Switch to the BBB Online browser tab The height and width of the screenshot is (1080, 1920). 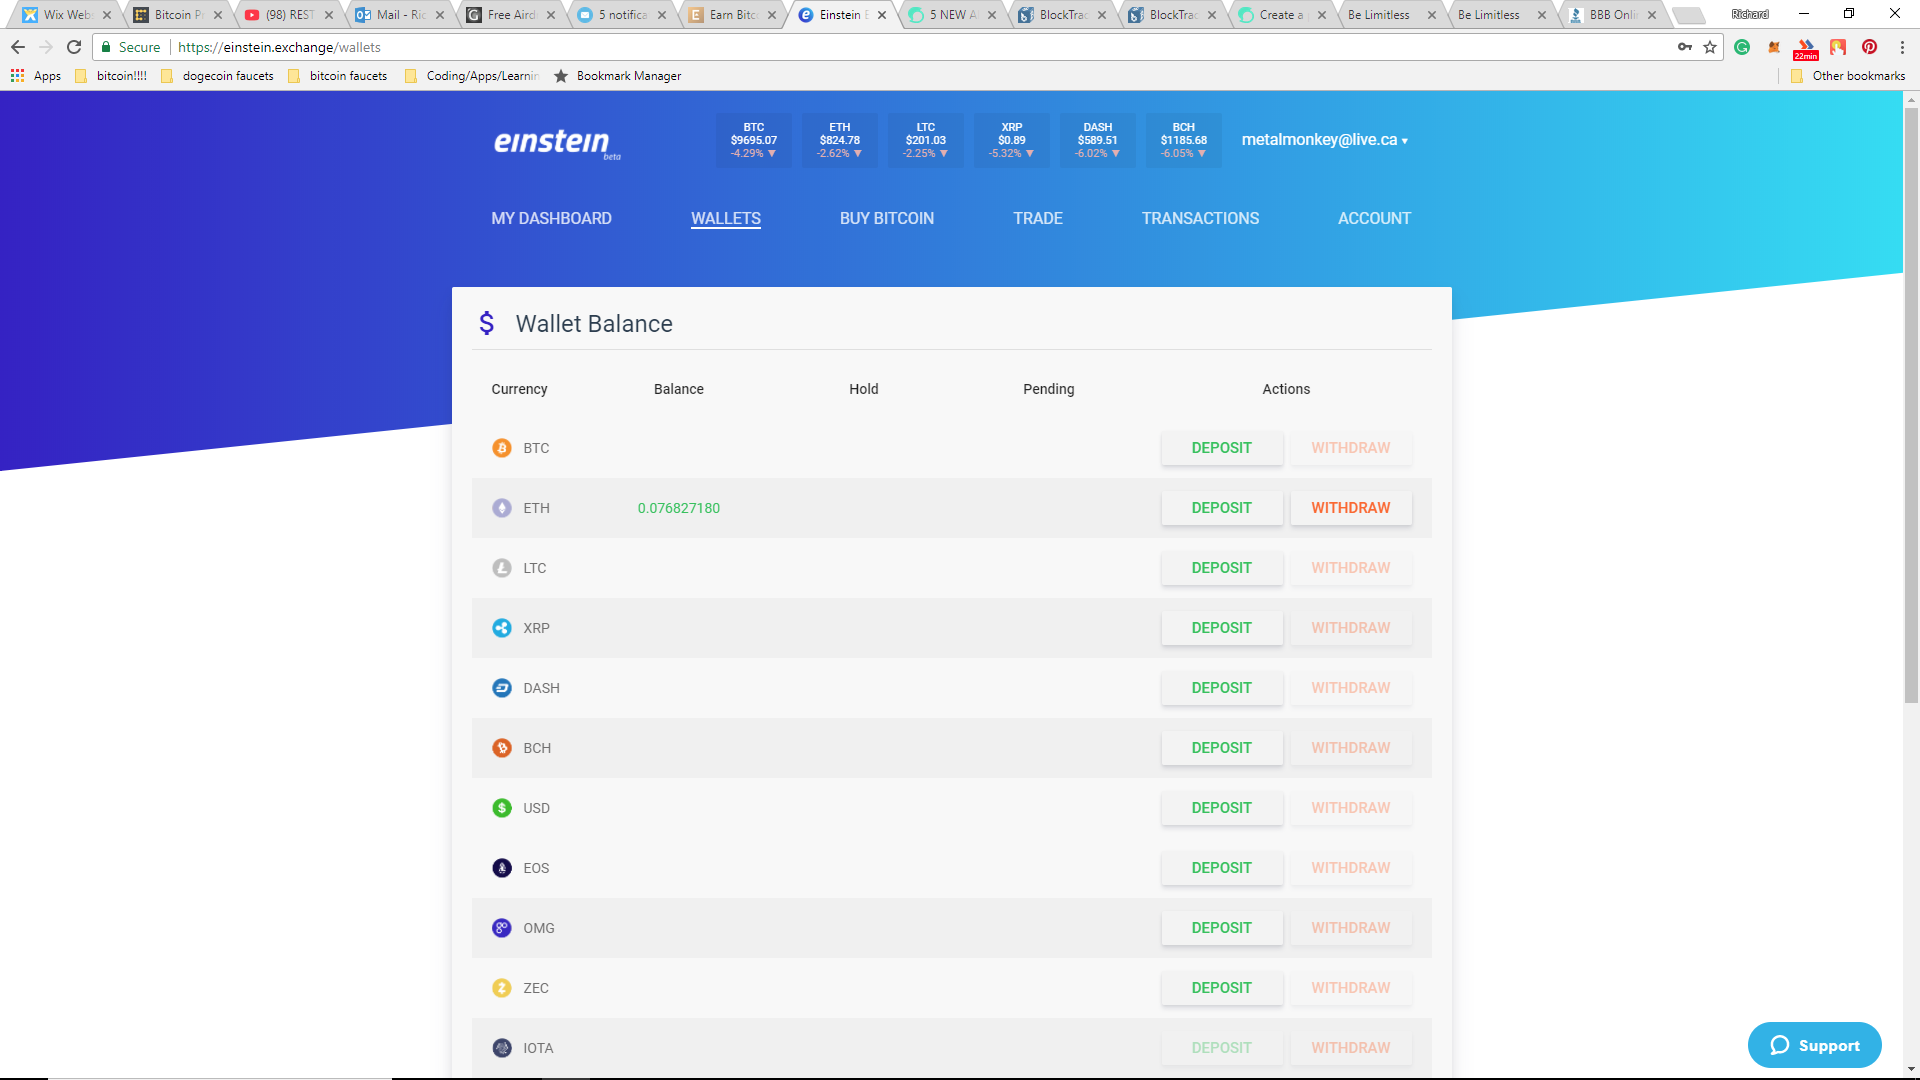[1612, 15]
